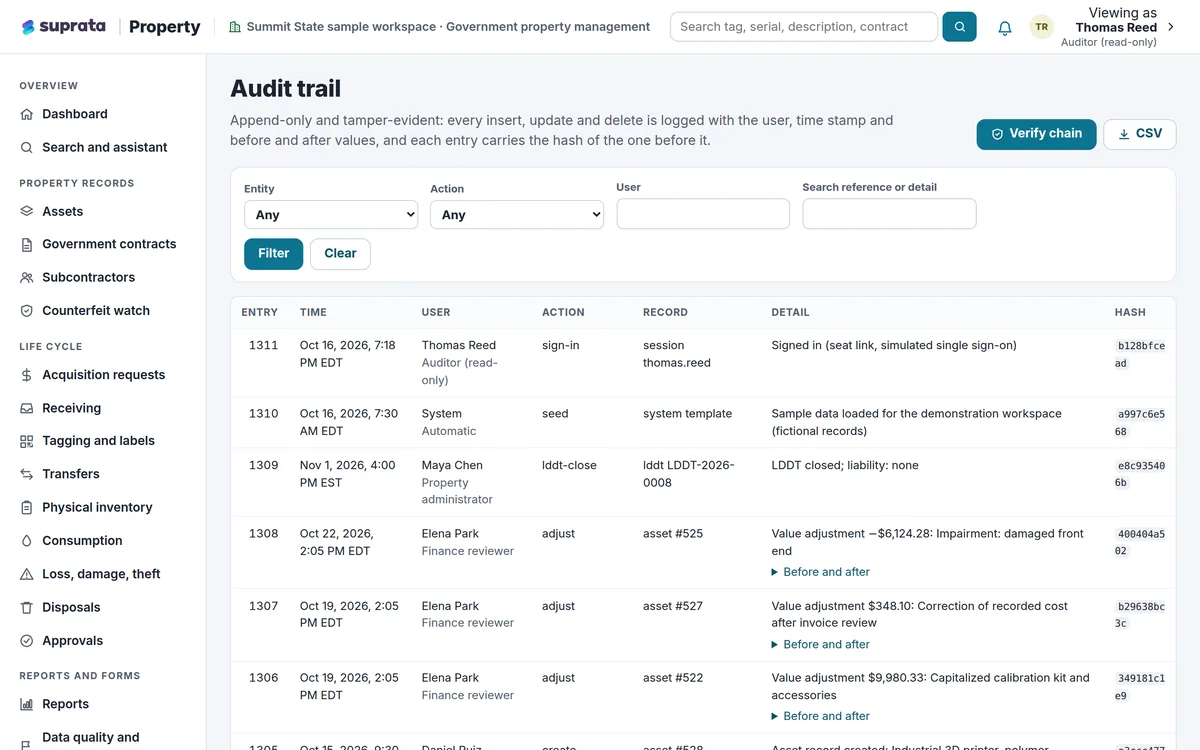Export the audit trail as CSV

pos(1139,134)
